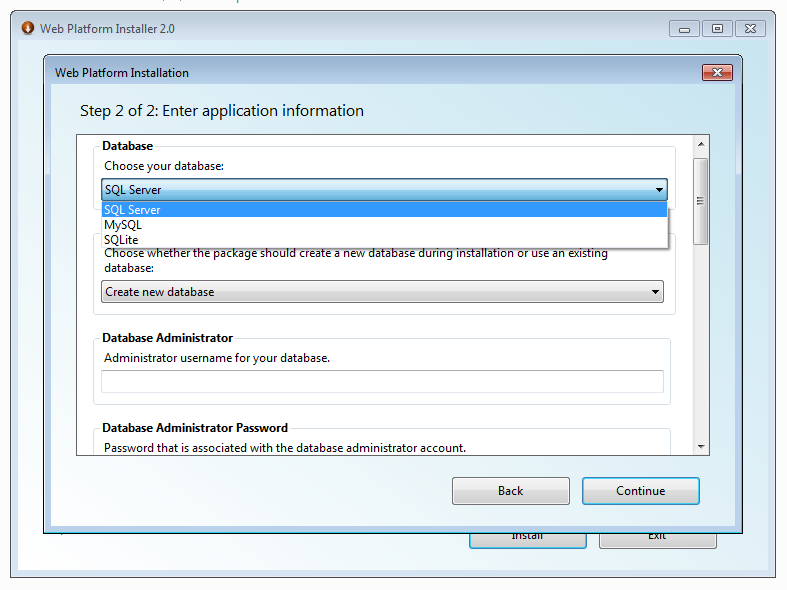Click 'Administrator username for your database.' text
Image resolution: width=787 pixels, height=590 pixels.
[x=217, y=358]
